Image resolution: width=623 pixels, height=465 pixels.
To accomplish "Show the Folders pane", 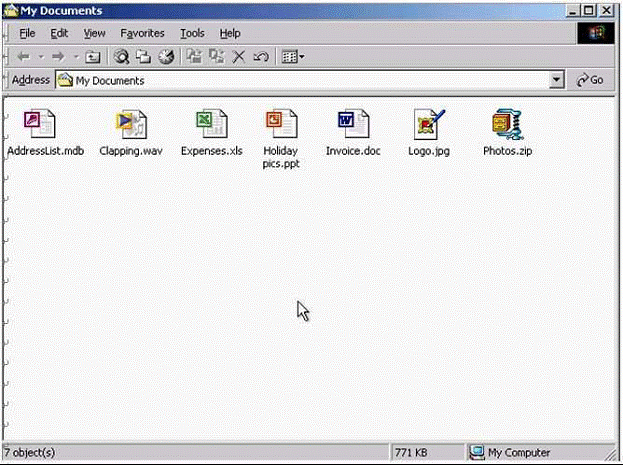I will click(143, 57).
